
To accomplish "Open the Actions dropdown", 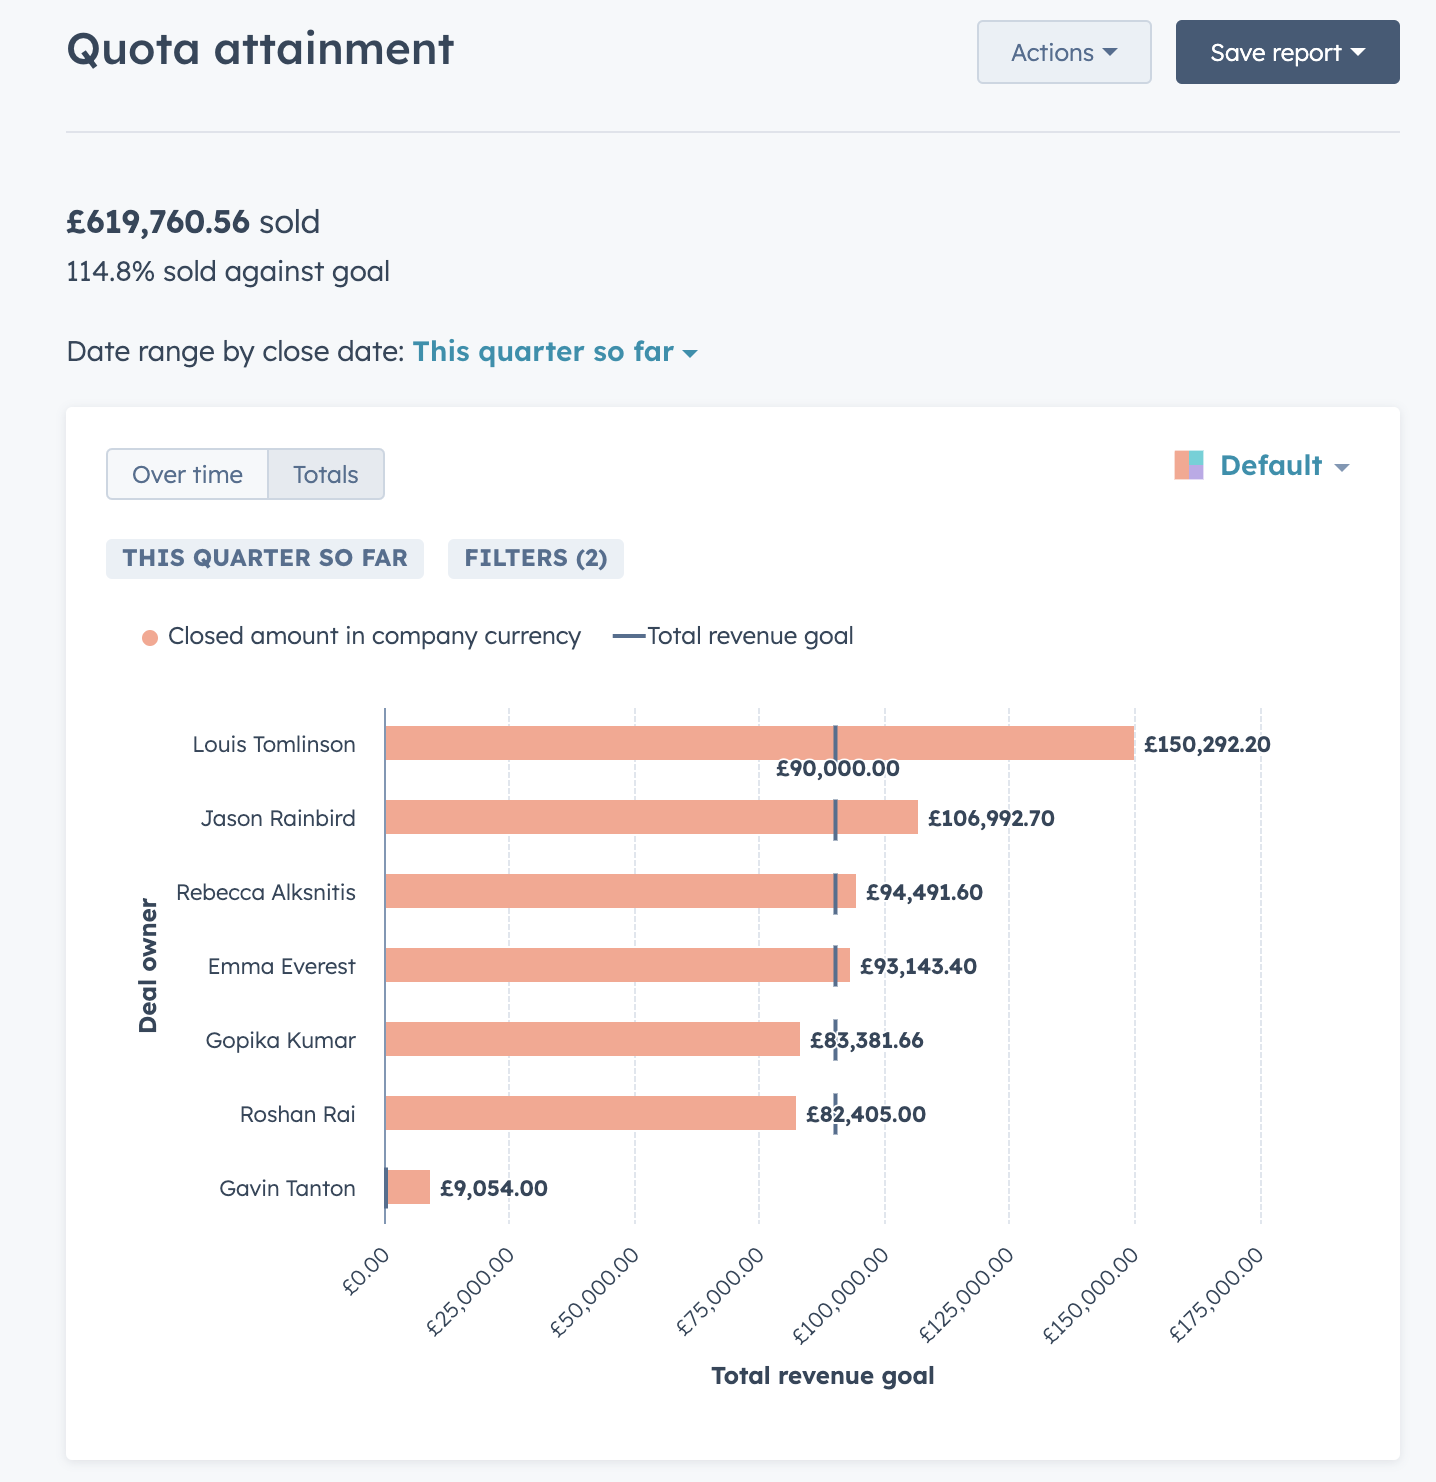I will pyautogui.click(x=1063, y=52).
